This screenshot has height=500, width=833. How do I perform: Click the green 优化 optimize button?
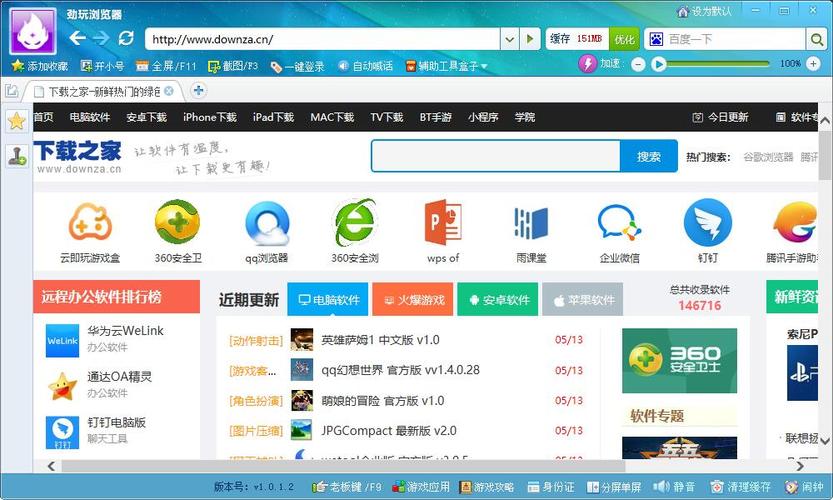tap(624, 39)
